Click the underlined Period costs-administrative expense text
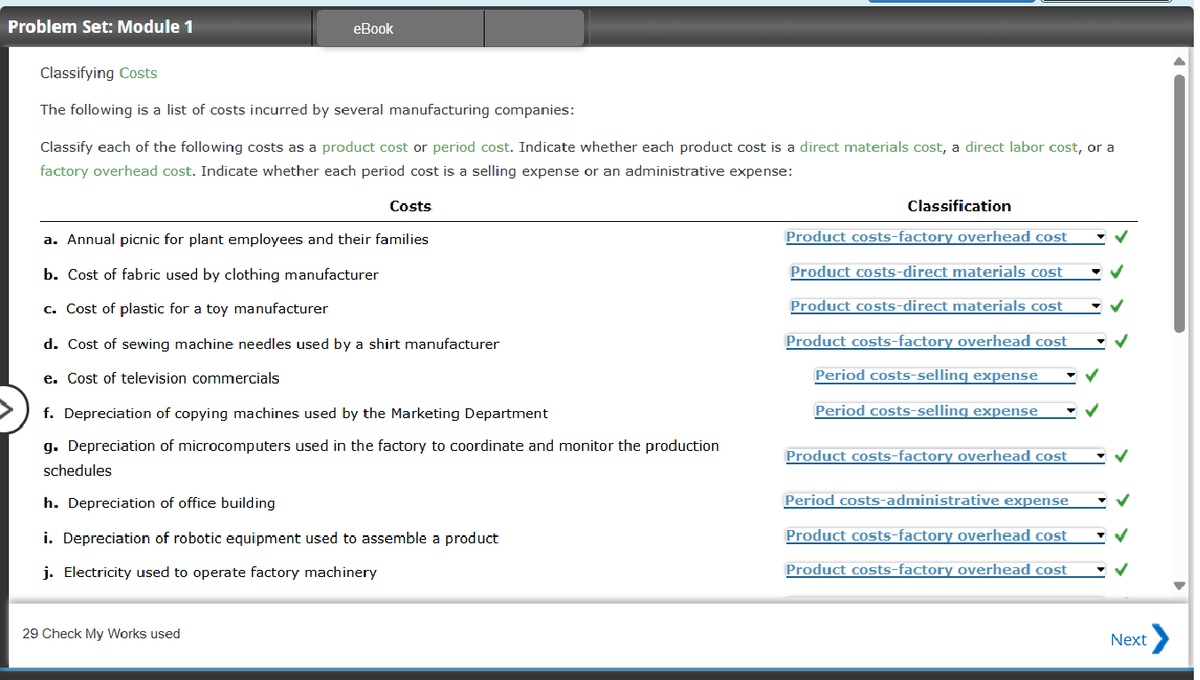Screen dimensions: 1200x680 [x=930, y=500]
